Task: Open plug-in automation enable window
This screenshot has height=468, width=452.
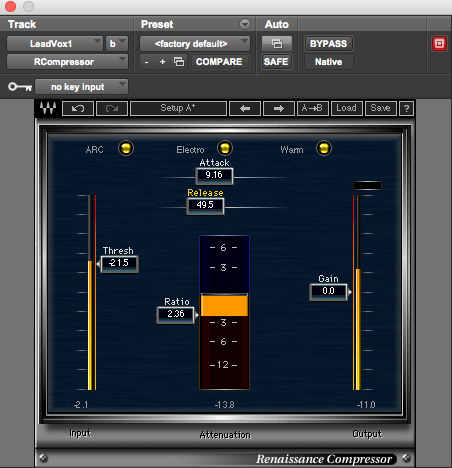Action: pyautogui.click(x=277, y=44)
